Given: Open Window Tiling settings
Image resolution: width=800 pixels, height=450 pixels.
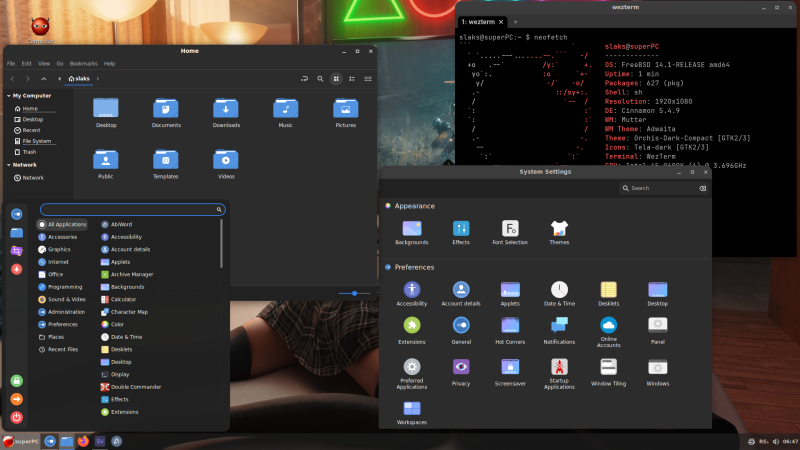Looking at the screenshot, I should pos(608,372).
